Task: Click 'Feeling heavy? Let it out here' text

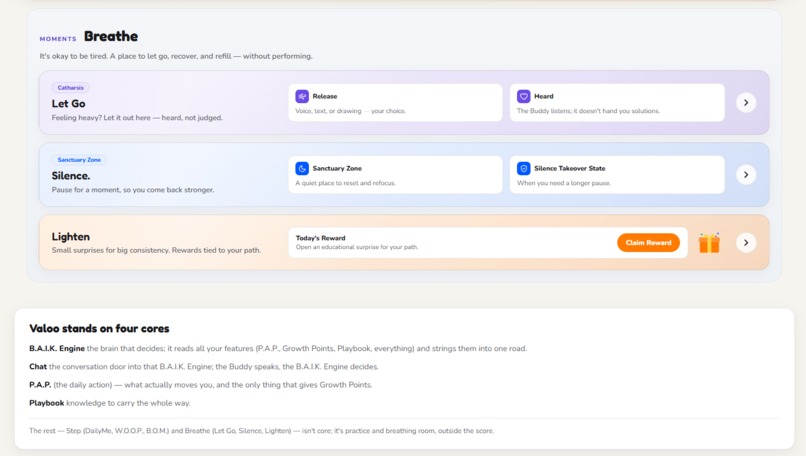Action: 137,118
